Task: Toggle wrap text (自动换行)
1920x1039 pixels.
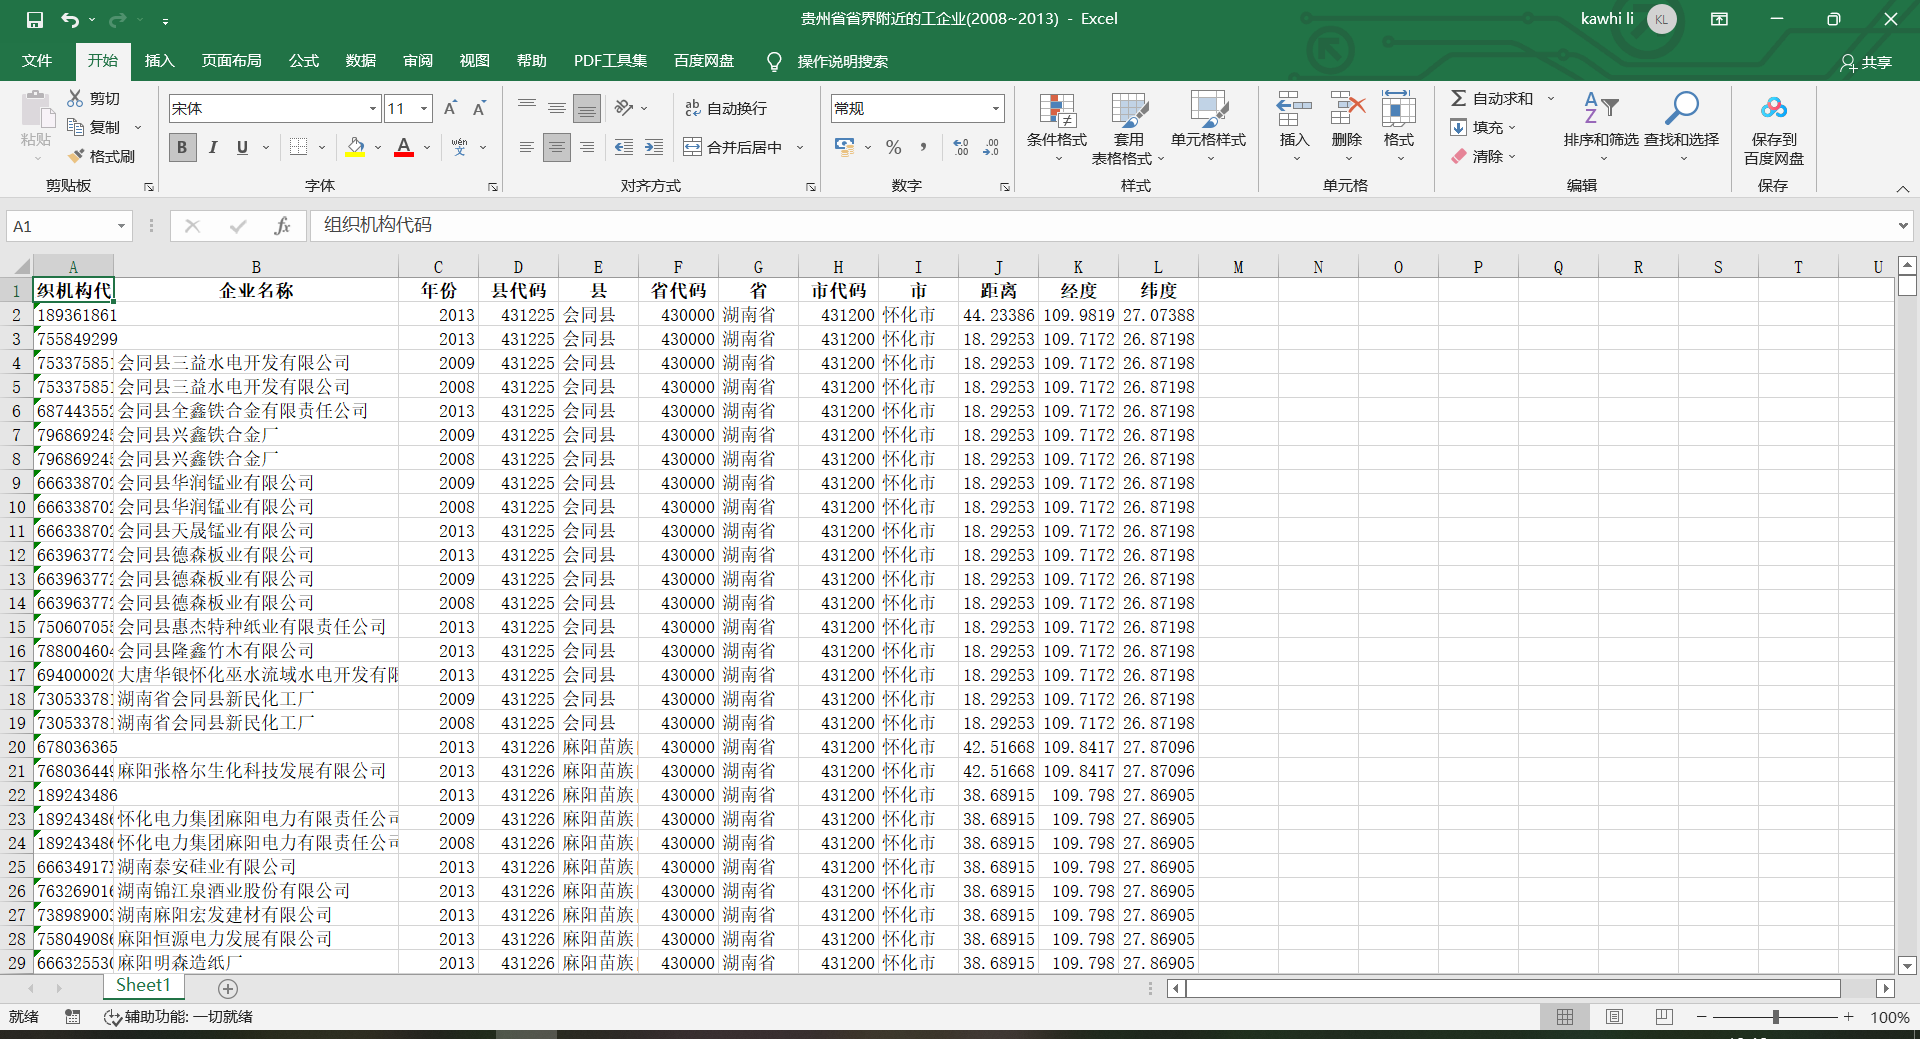Action: [x=725, y=108]
